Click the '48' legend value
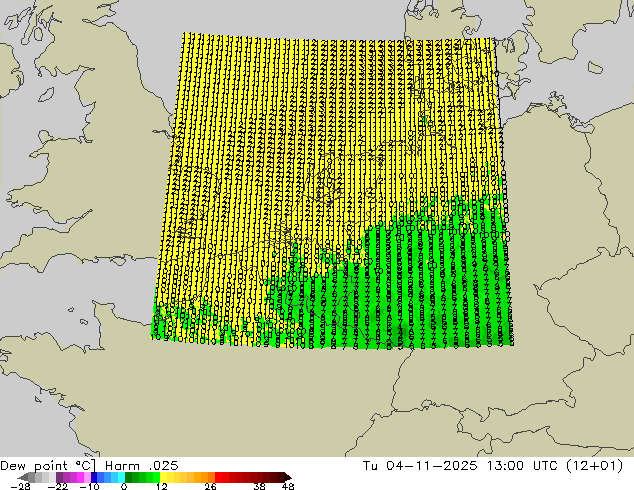Viewport: 634px width, 490px height. [x=288, y=486]
